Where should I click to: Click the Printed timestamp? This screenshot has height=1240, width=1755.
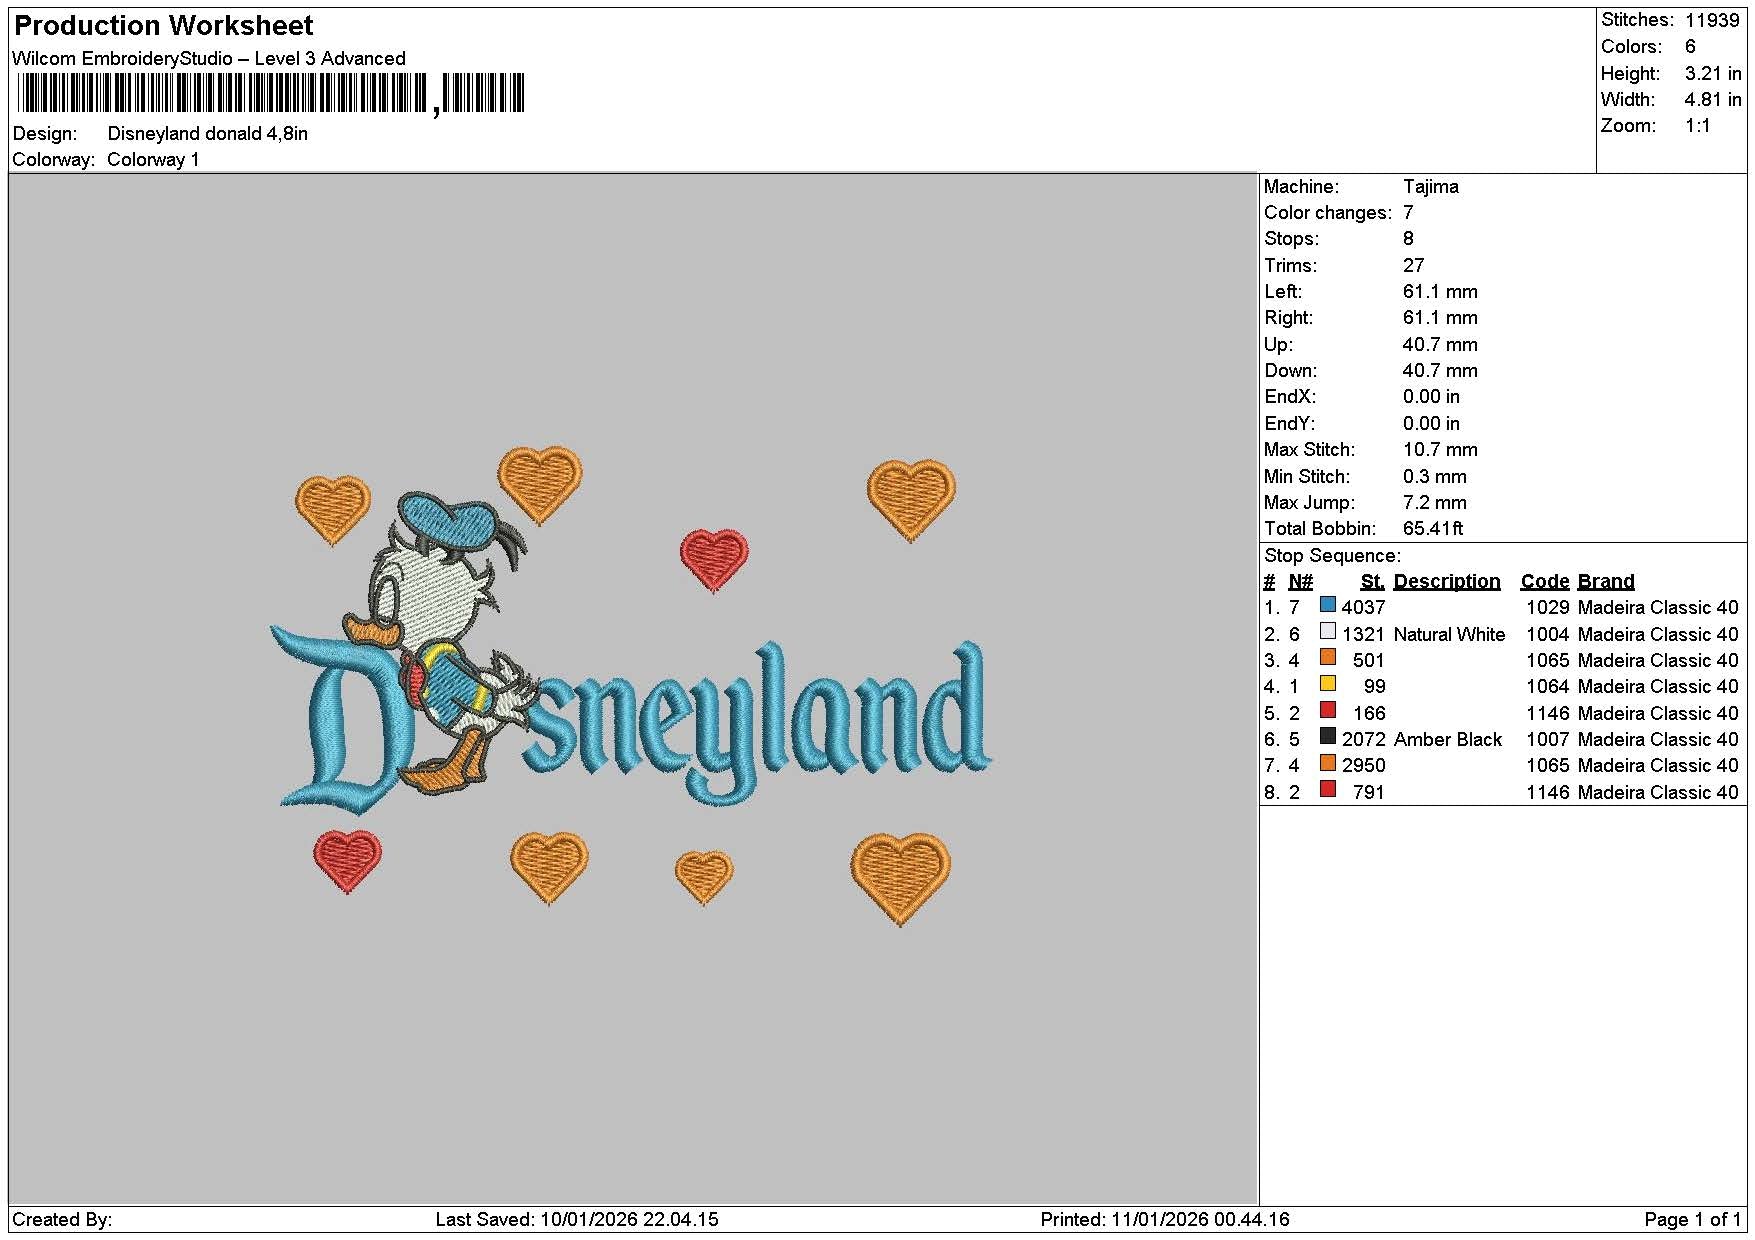[1165, 1219]
